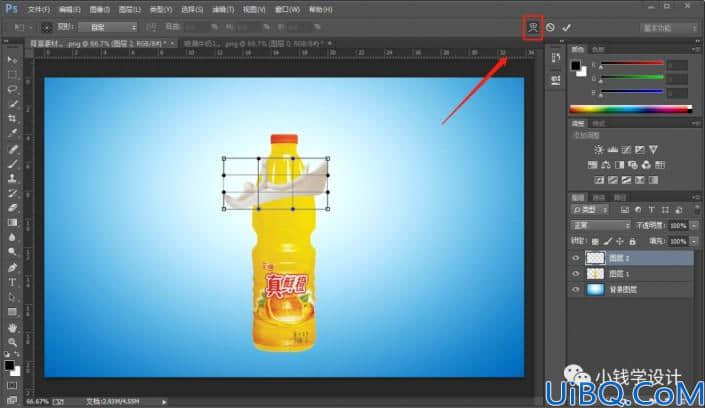Select the Blur tool

12,238
